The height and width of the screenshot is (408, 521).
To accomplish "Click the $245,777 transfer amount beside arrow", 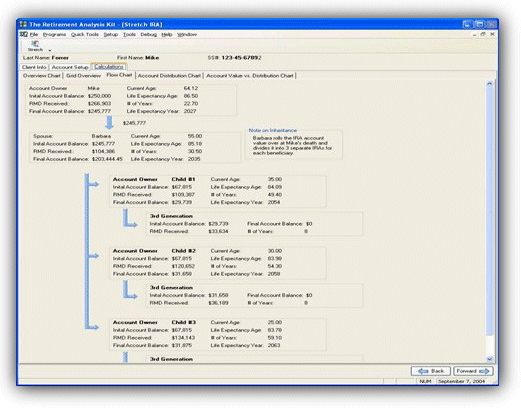I will pyautogui.click(x=134, y=123).
